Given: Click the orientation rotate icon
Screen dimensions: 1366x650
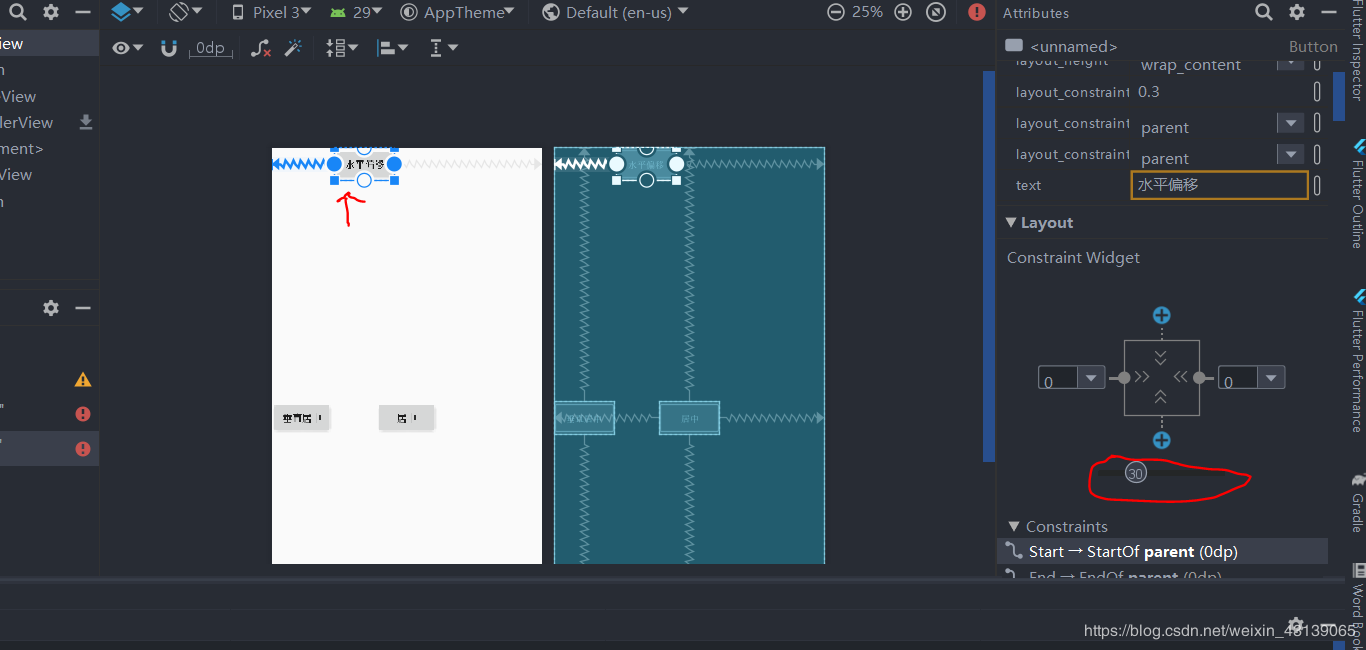Looking at the screenshot, I should (185, 12).
